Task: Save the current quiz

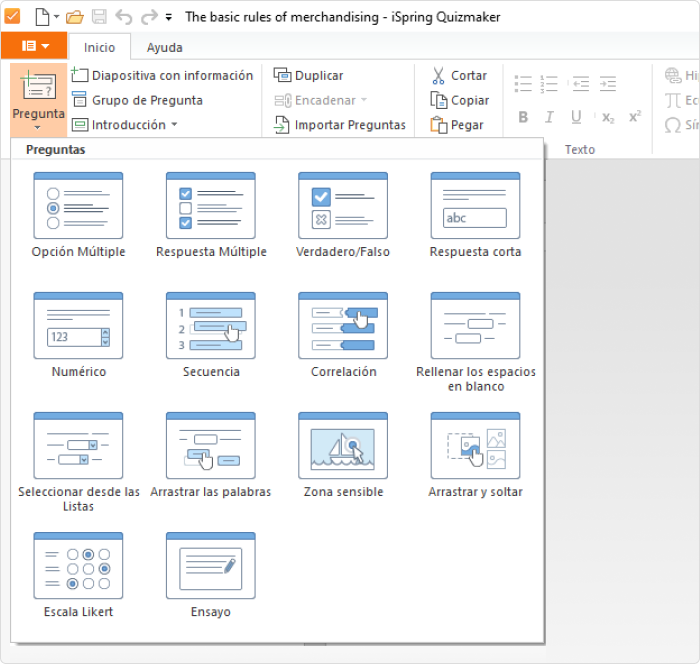Action: tap(99, 17)
